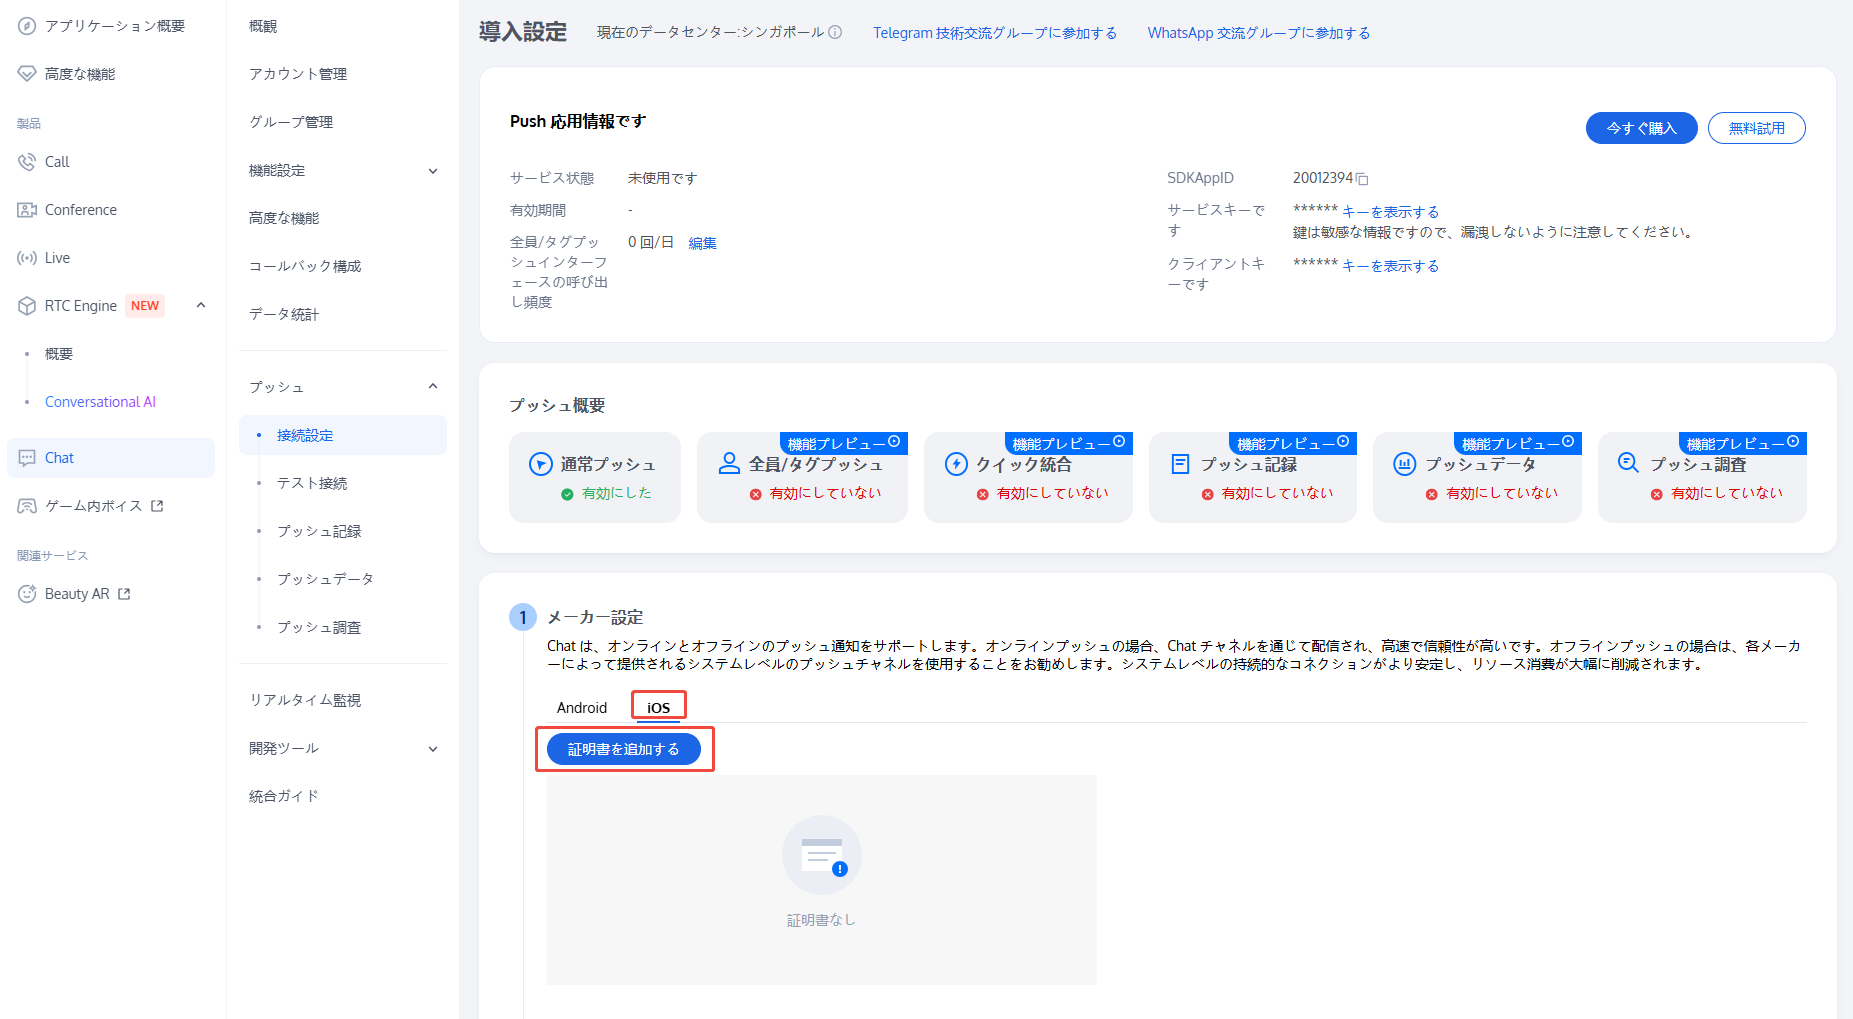Click the Conference icon in the sidebar
Image resolution: width=1853 pixels, height=1019 pixels.
click(27, 210)
